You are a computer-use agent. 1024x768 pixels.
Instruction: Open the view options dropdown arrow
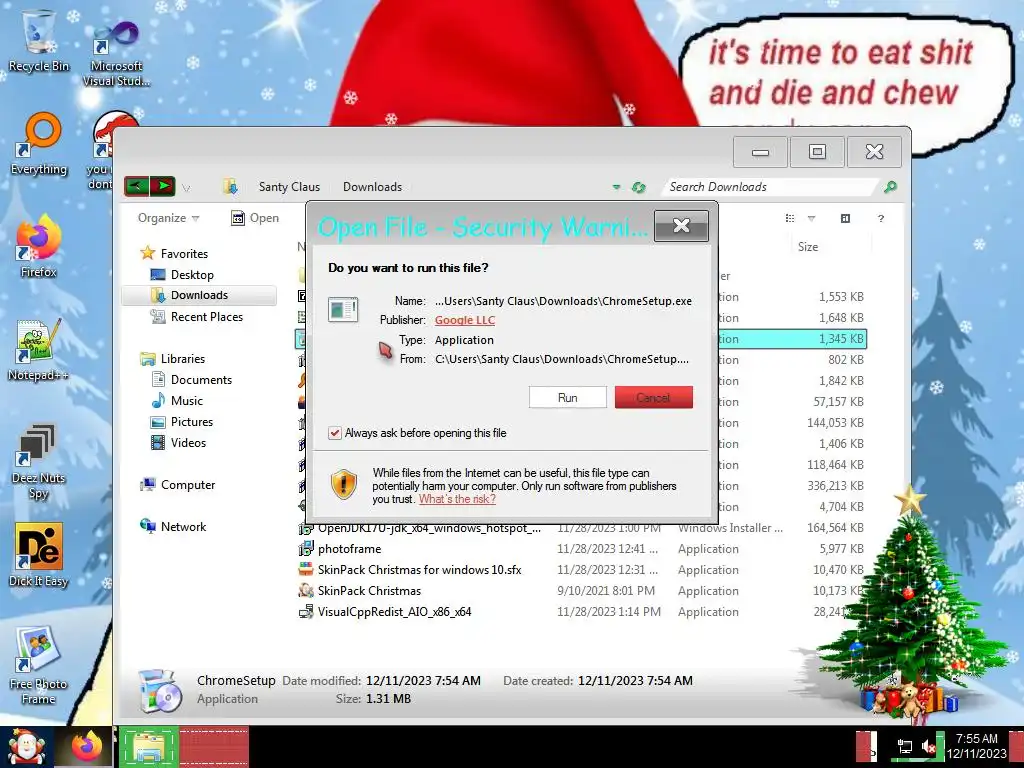point(812,218)
